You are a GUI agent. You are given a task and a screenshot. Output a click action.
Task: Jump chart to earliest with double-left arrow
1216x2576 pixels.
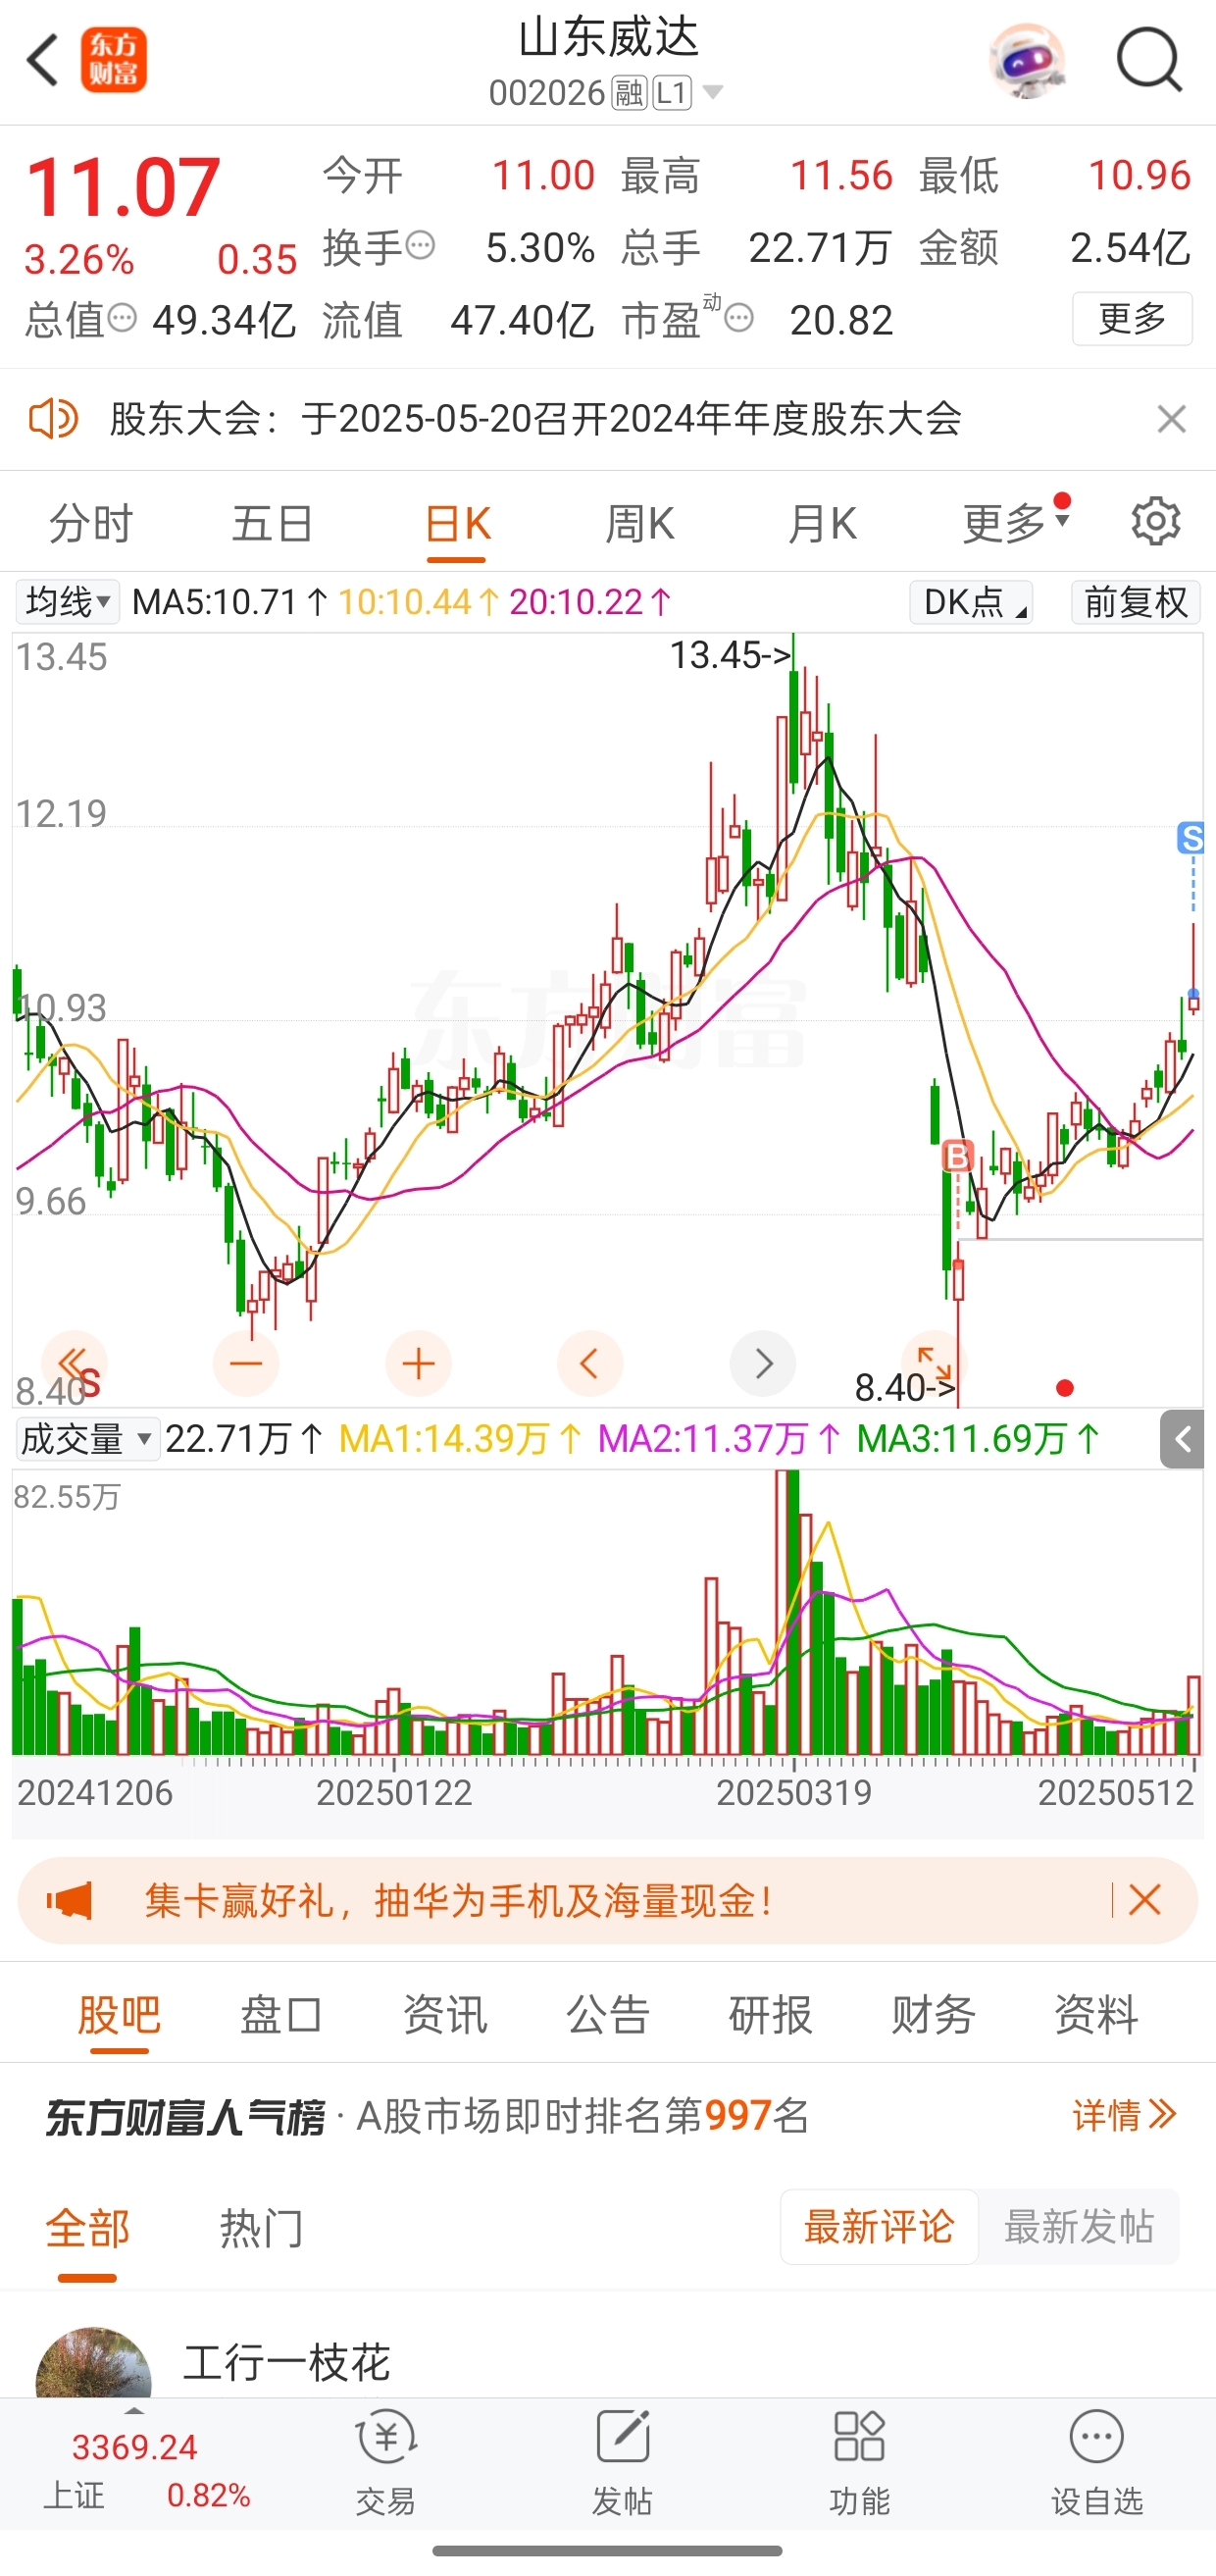coord(74,1363)
